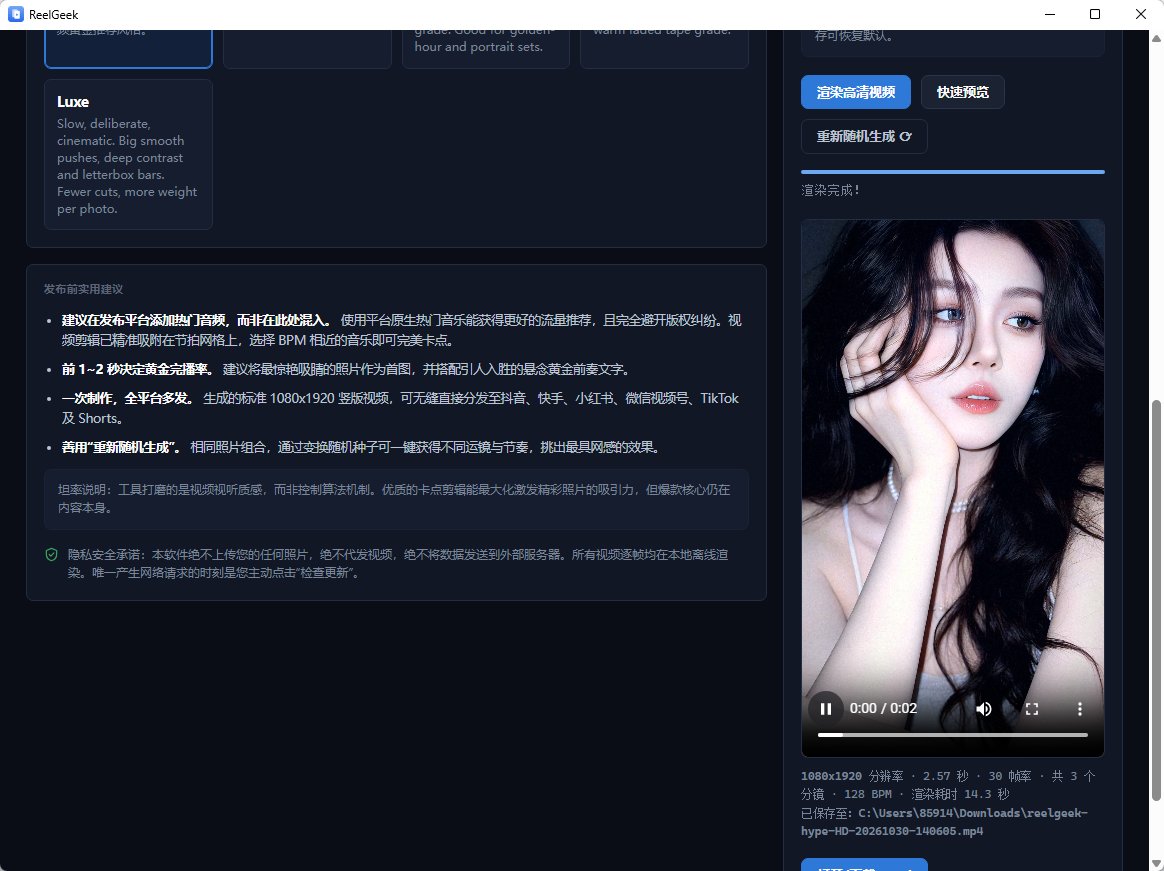The height and width of the screenshot is (871, 1164).
Task: Open the video player more options menu
Action: click(x=1079, y=708)
